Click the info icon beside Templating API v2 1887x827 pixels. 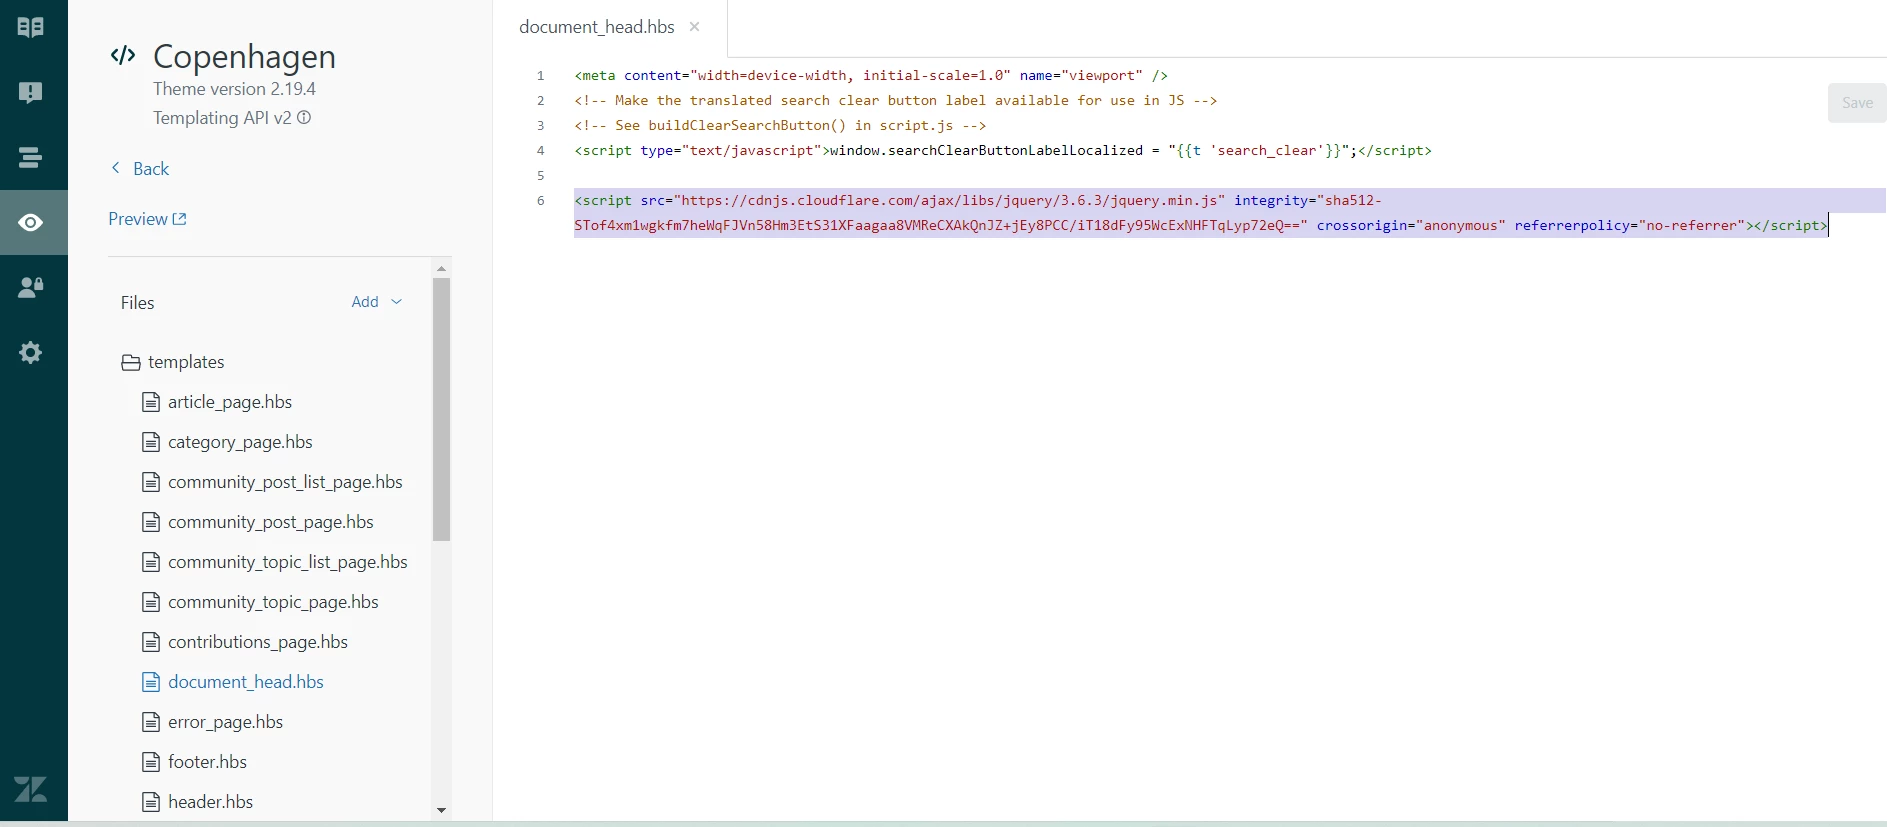(304, 118)
